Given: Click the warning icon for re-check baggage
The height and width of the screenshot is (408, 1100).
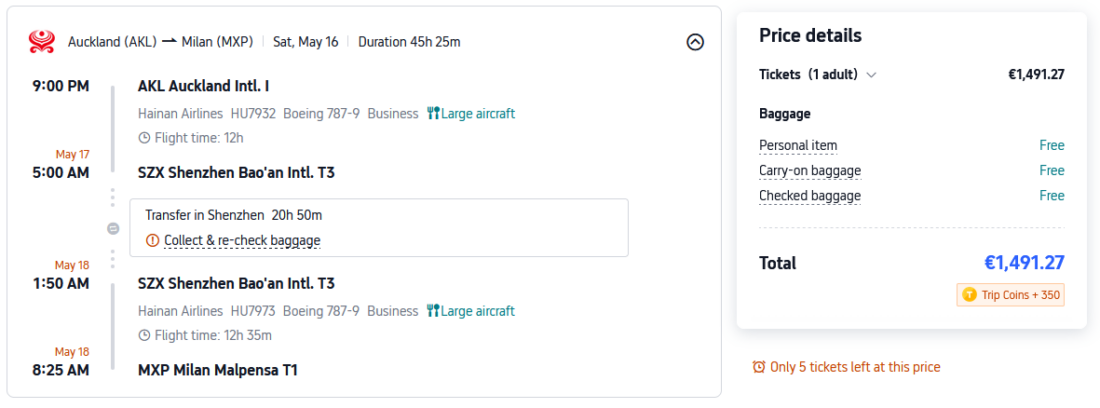Looking at the screenshot, I should tap(152, 240).
